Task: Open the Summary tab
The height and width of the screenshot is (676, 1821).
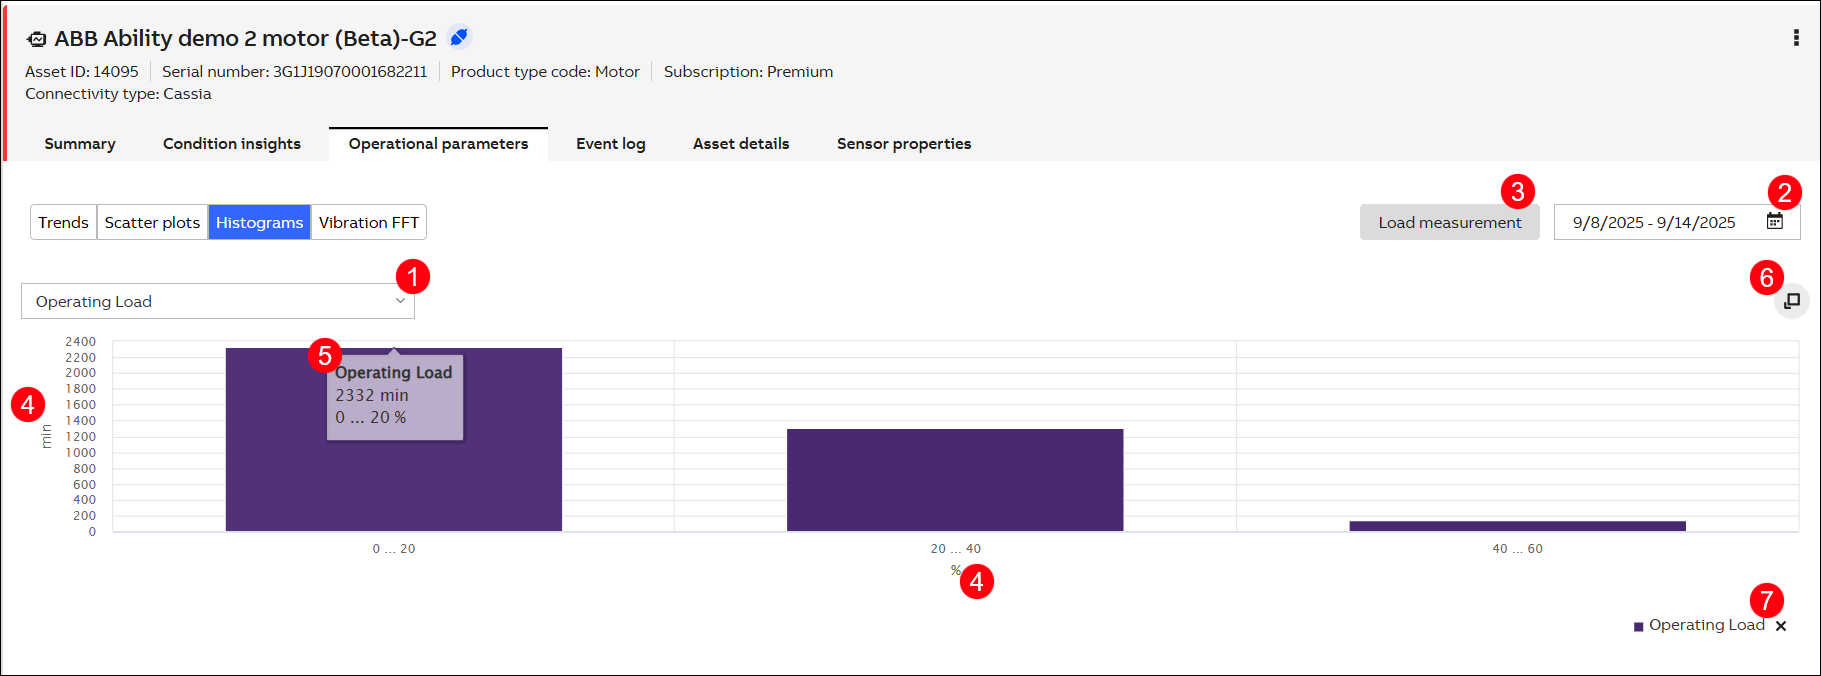Action: point(80,144)
